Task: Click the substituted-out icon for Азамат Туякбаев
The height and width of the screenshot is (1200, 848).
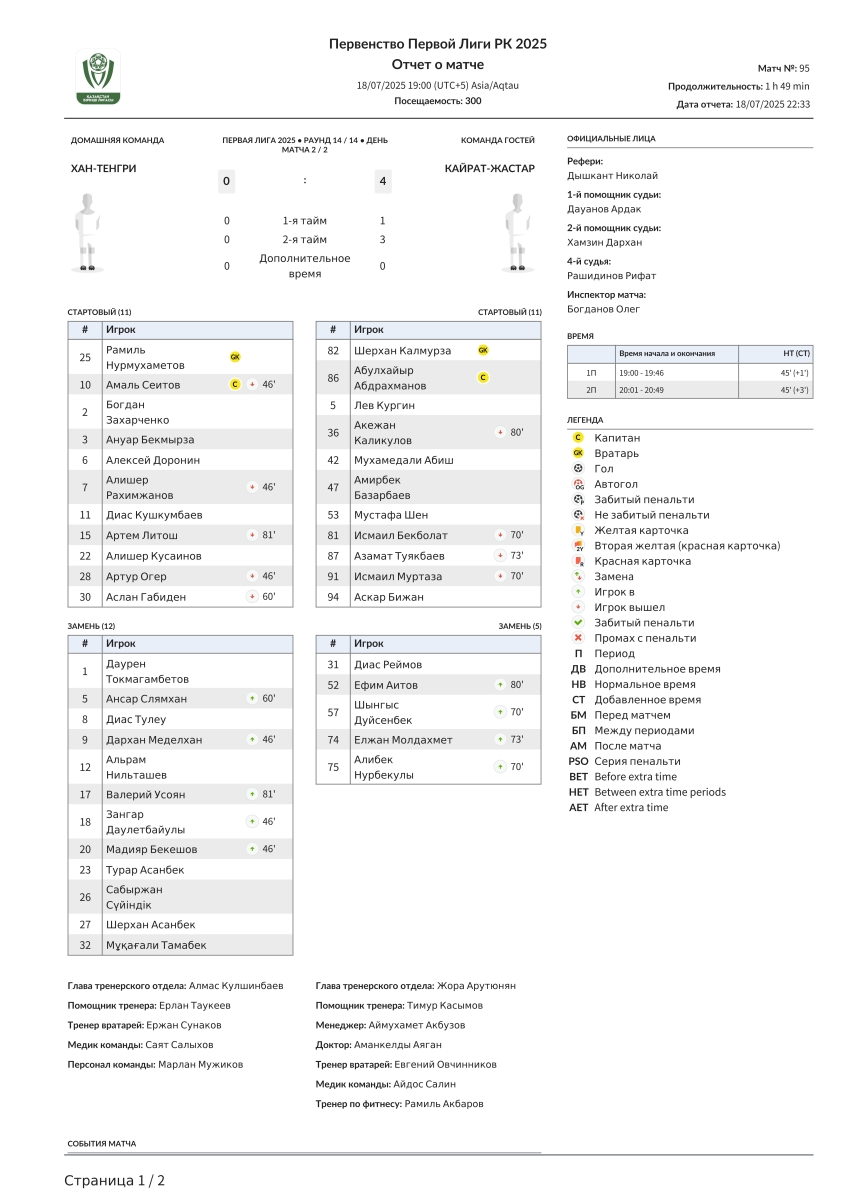Action: [500, 555]
